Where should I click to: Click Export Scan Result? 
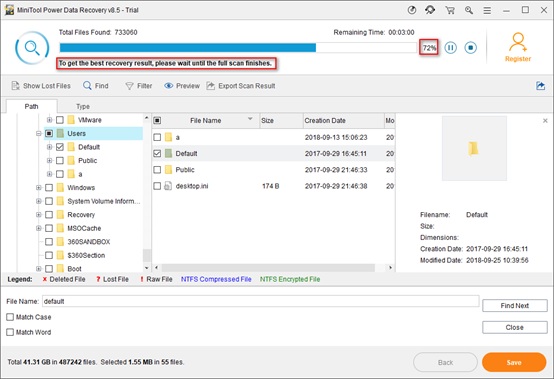pos(241,86)
